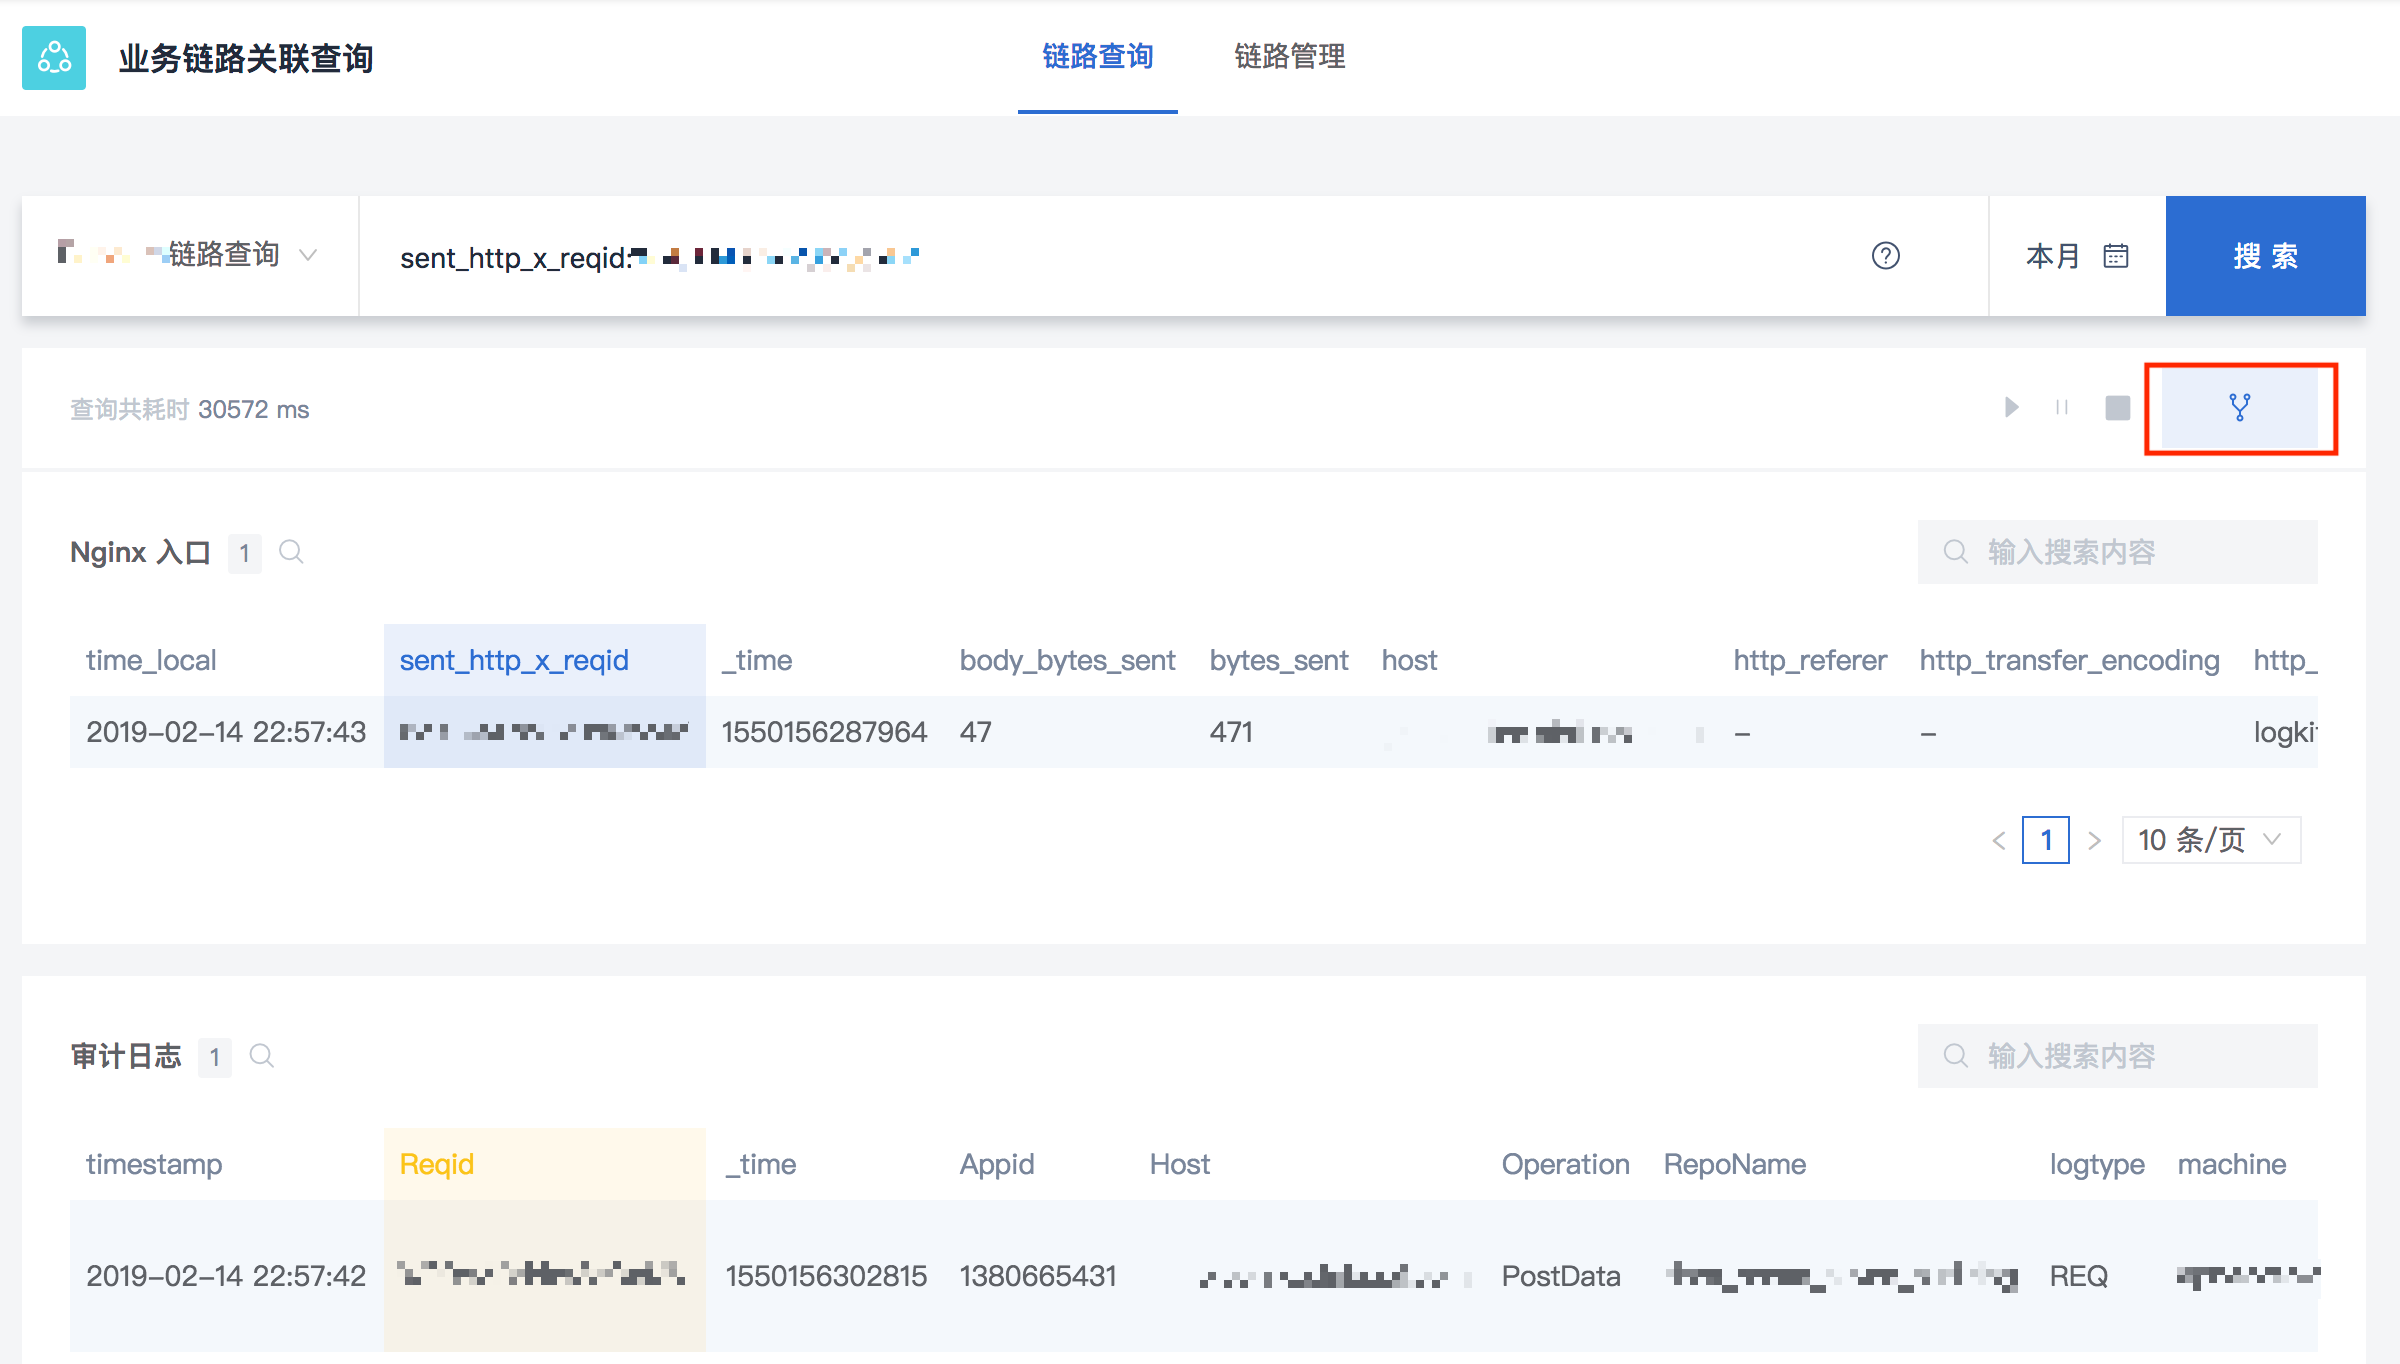2400x1364 pixels.
Task: Click the Host column header in 审计日志 table
Action: pyautogui.click(x=1179, y=1164)
